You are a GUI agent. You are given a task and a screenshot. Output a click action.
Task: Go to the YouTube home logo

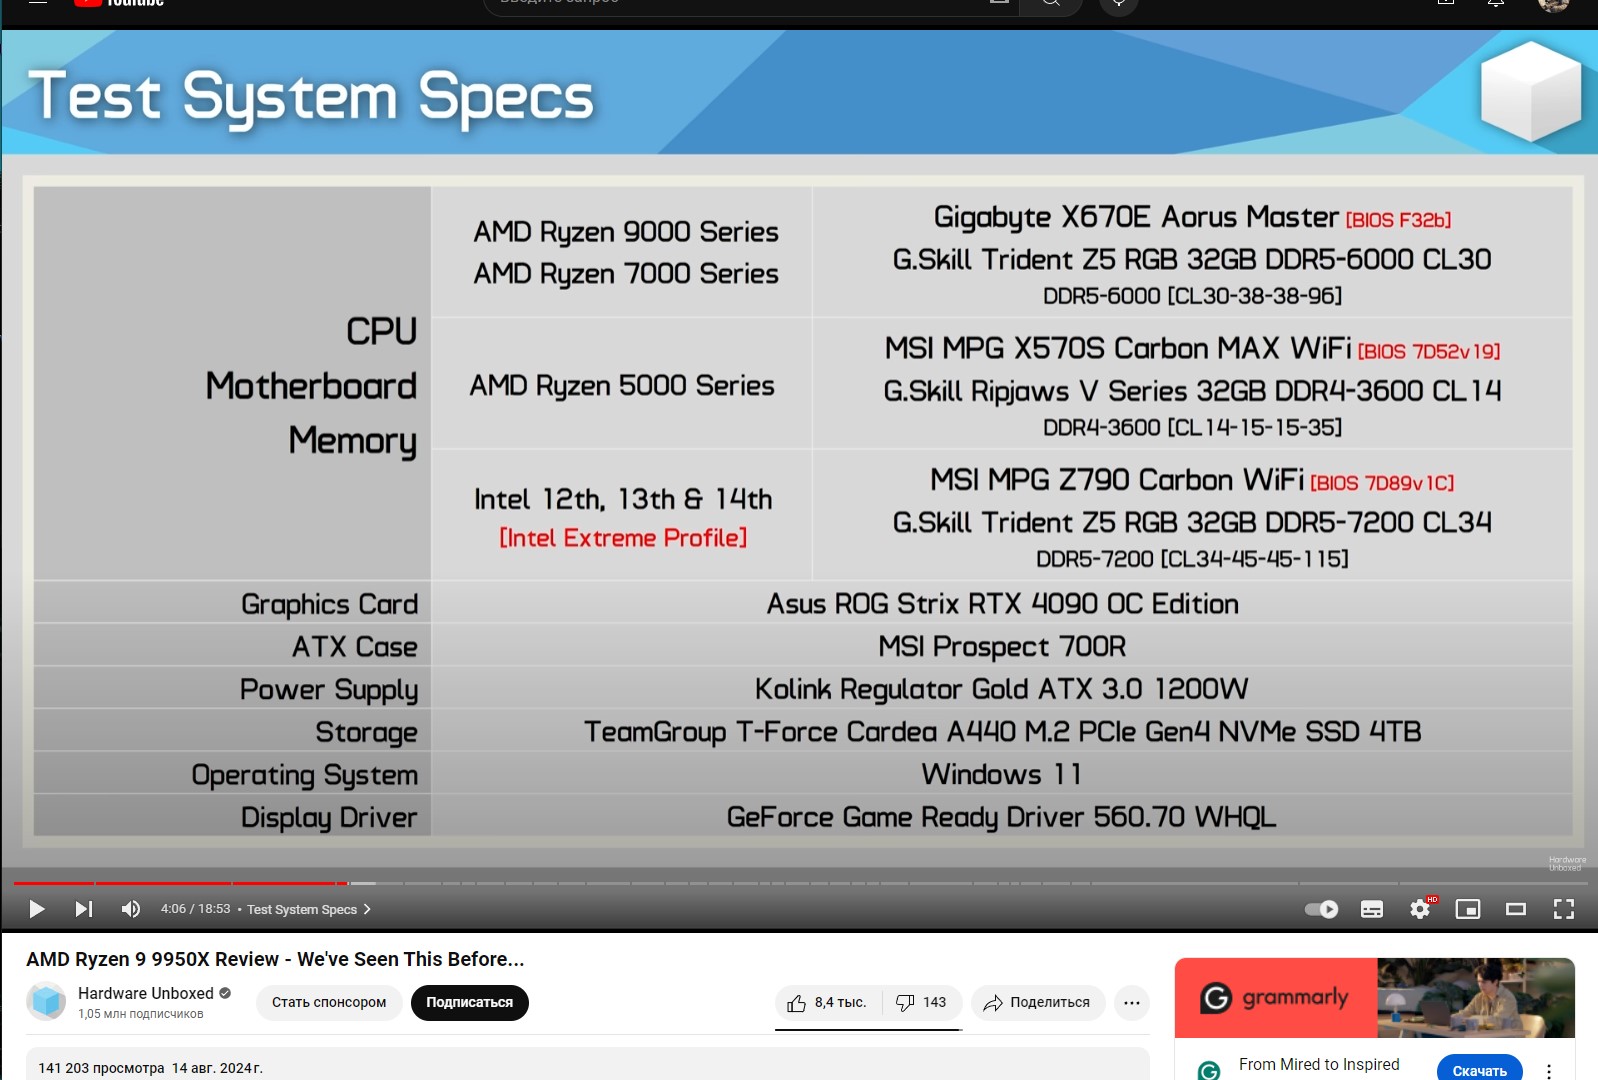120,3
